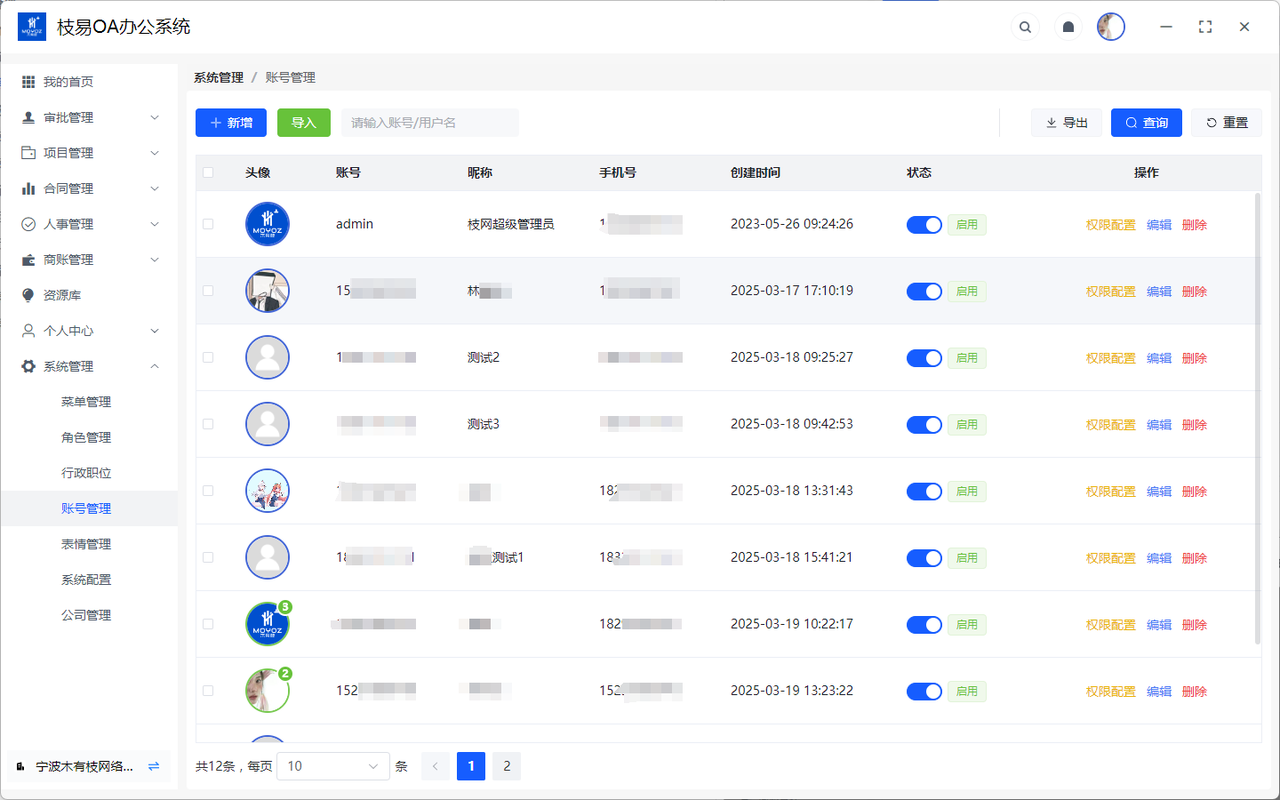Expand the 审批管理 sidebar menu
Screen dimensions: 1280x800
[90, 117]
